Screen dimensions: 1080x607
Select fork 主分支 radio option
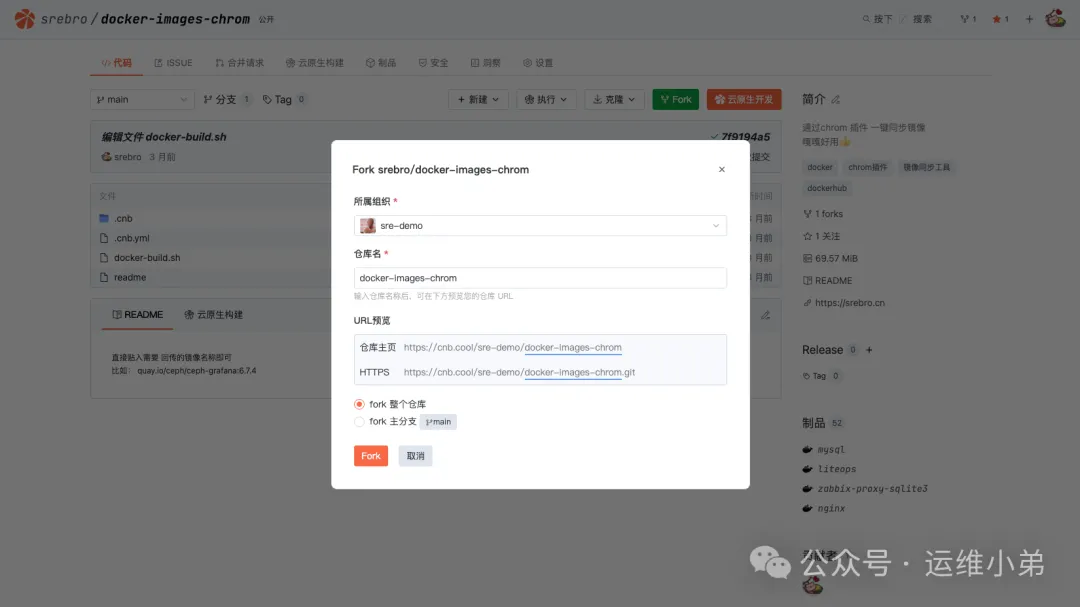click(359, 422)
